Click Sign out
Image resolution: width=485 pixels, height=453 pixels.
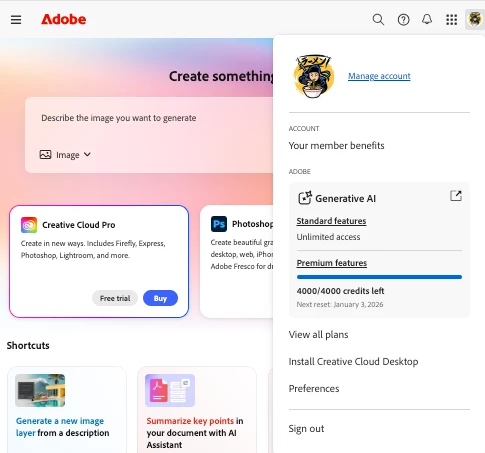click(x=306, y=429)
